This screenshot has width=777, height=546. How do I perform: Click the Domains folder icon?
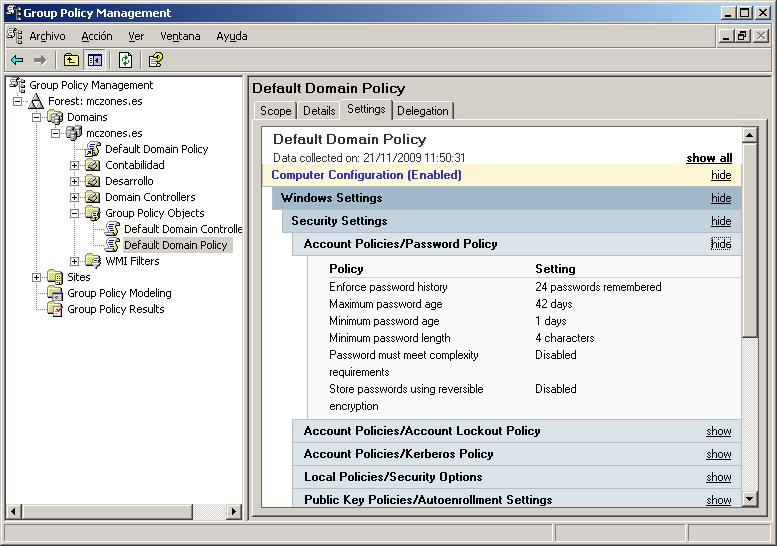pos(55,117)
